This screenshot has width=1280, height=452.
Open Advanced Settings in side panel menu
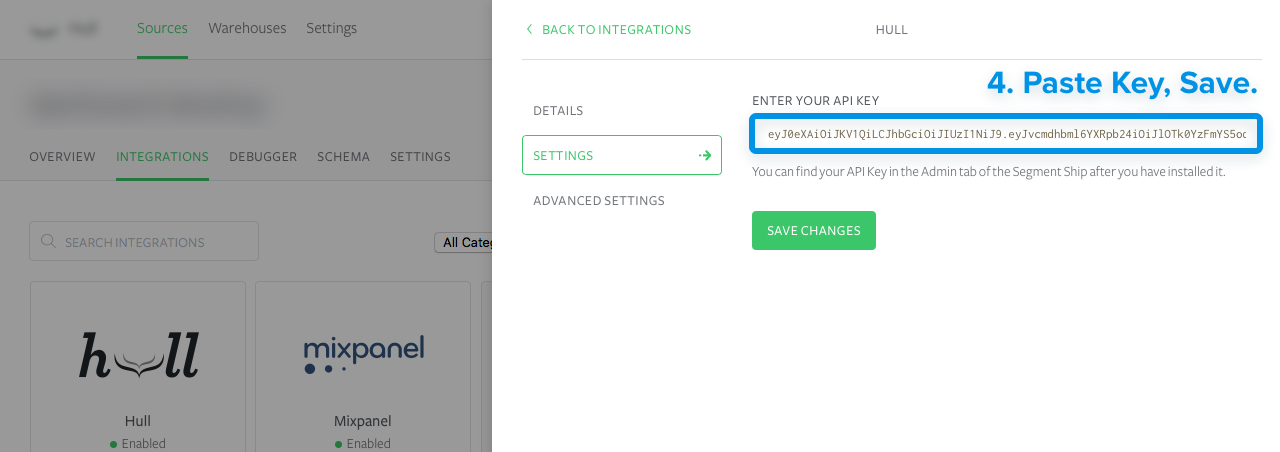[x=598, y=201]
